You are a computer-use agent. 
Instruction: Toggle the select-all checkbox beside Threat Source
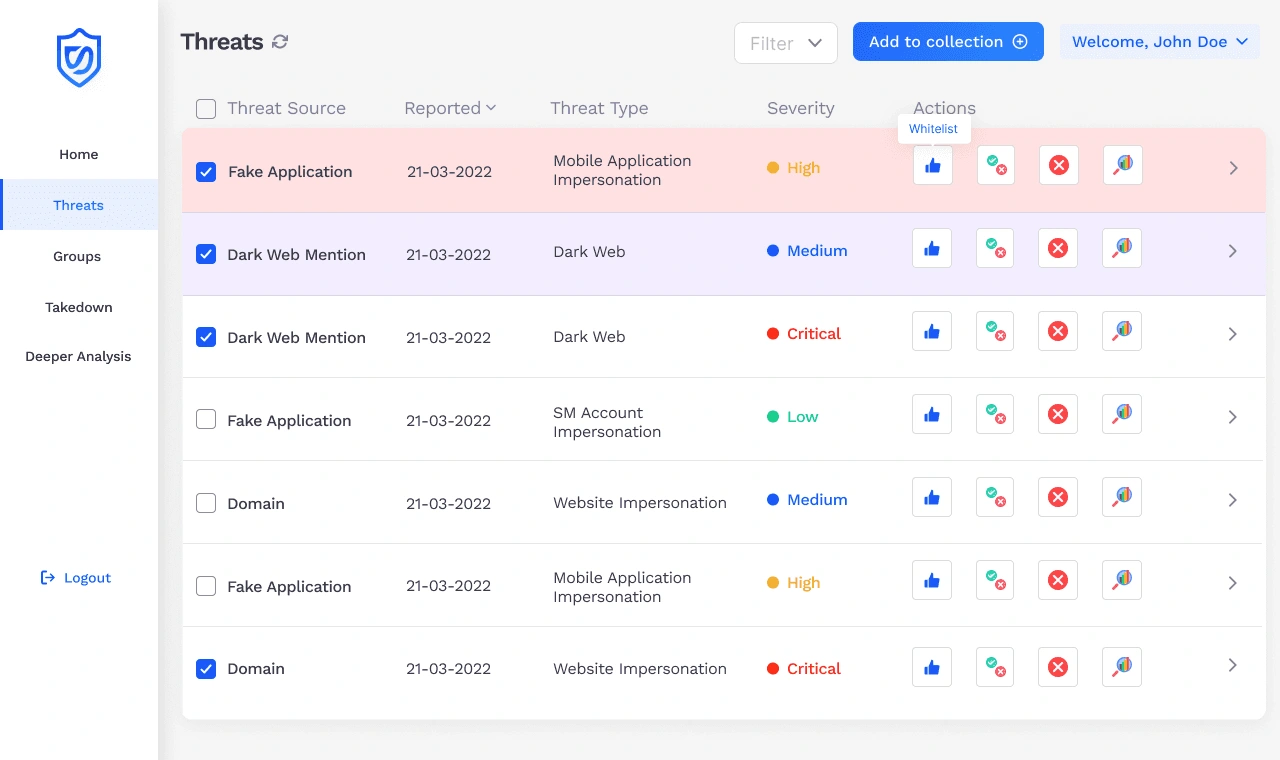pos(206,109)
